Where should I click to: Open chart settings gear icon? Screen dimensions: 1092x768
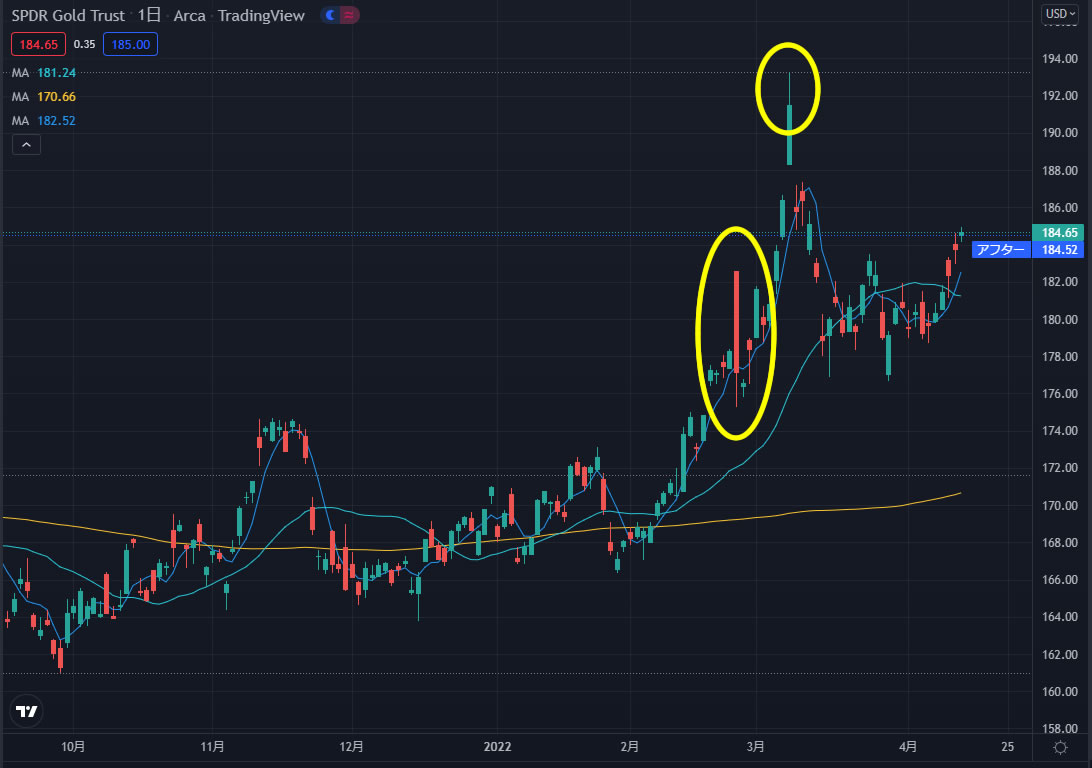1059,747
